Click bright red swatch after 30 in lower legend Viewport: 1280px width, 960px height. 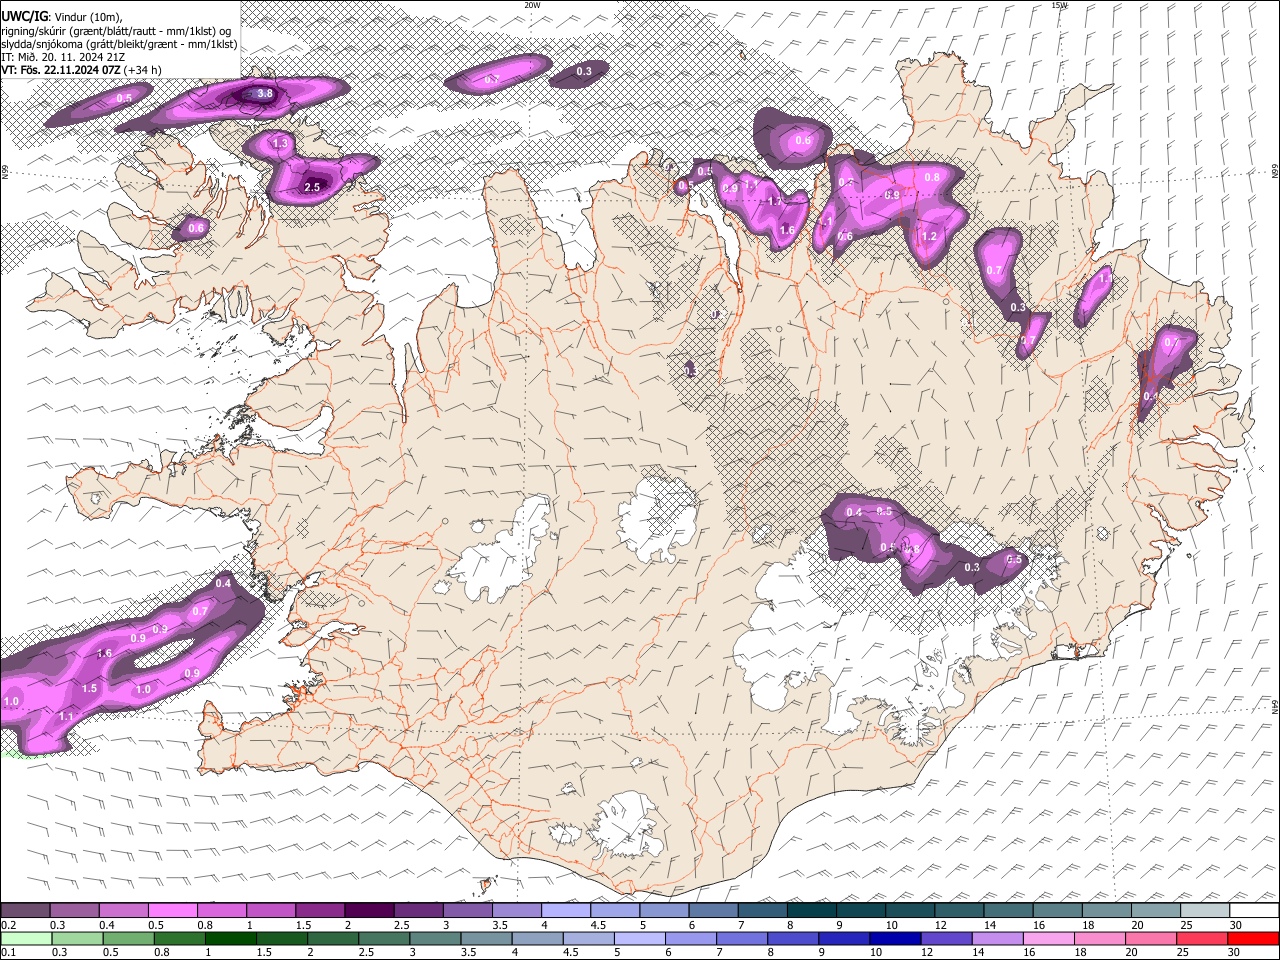(x=1254, y=939)
